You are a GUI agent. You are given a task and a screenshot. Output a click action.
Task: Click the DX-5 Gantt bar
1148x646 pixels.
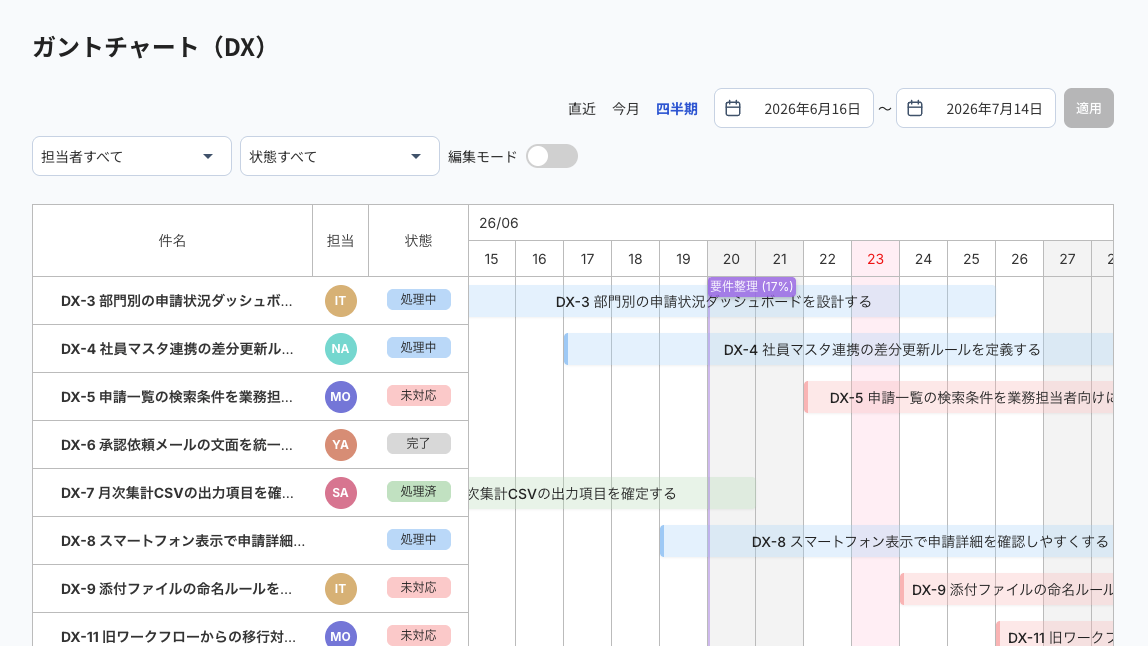point(959,398)
